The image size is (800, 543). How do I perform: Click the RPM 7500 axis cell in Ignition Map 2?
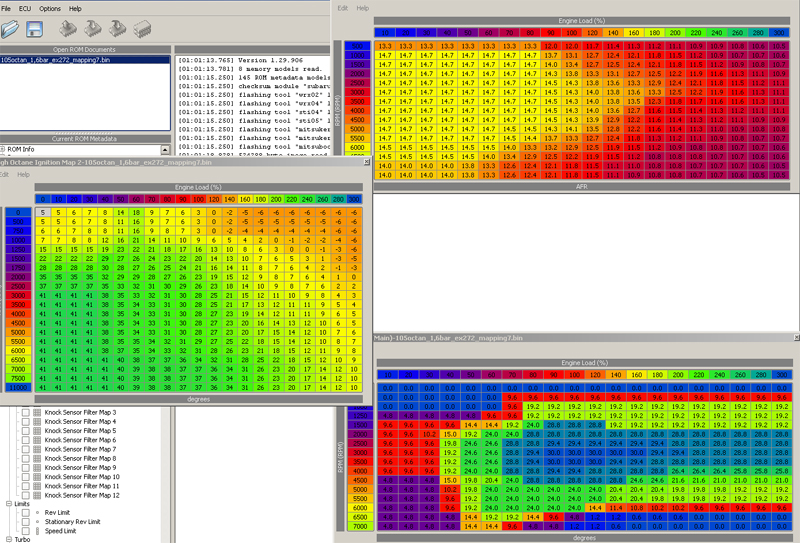[18, 378]
